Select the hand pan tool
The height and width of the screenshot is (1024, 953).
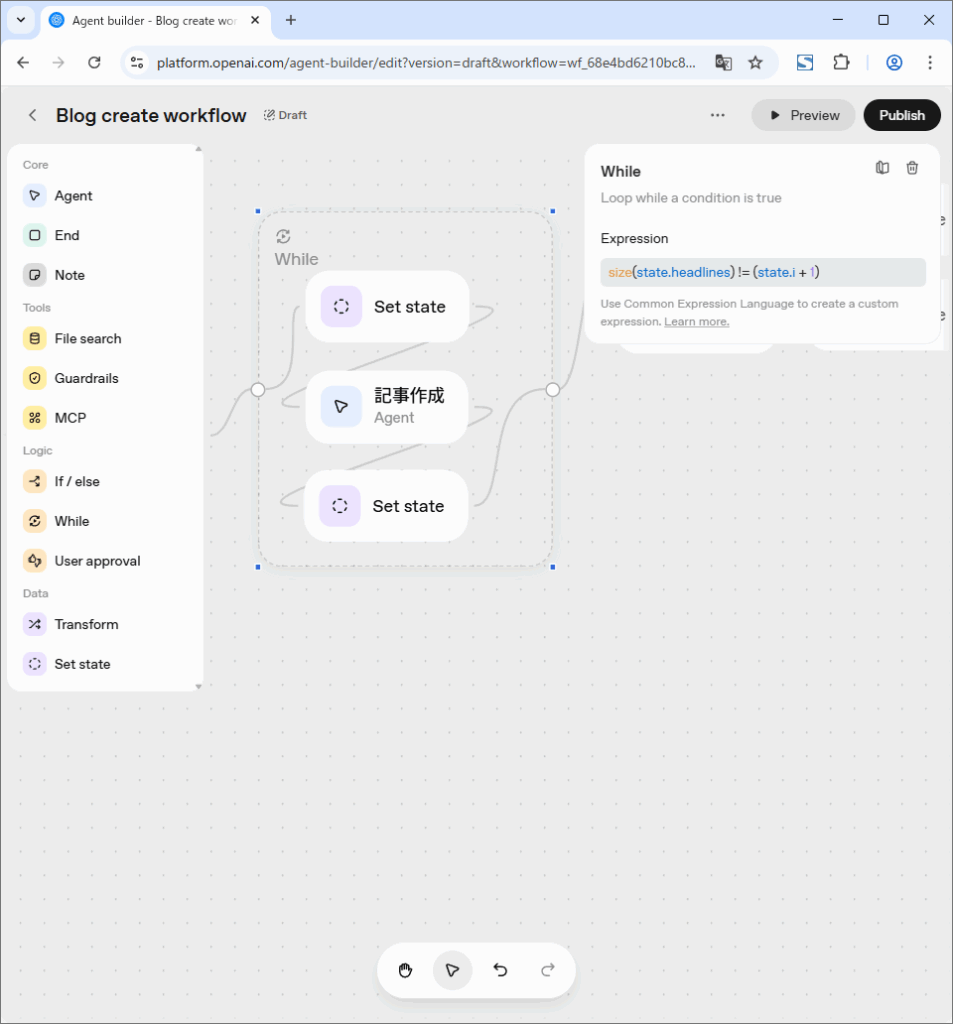click(405, 970)
